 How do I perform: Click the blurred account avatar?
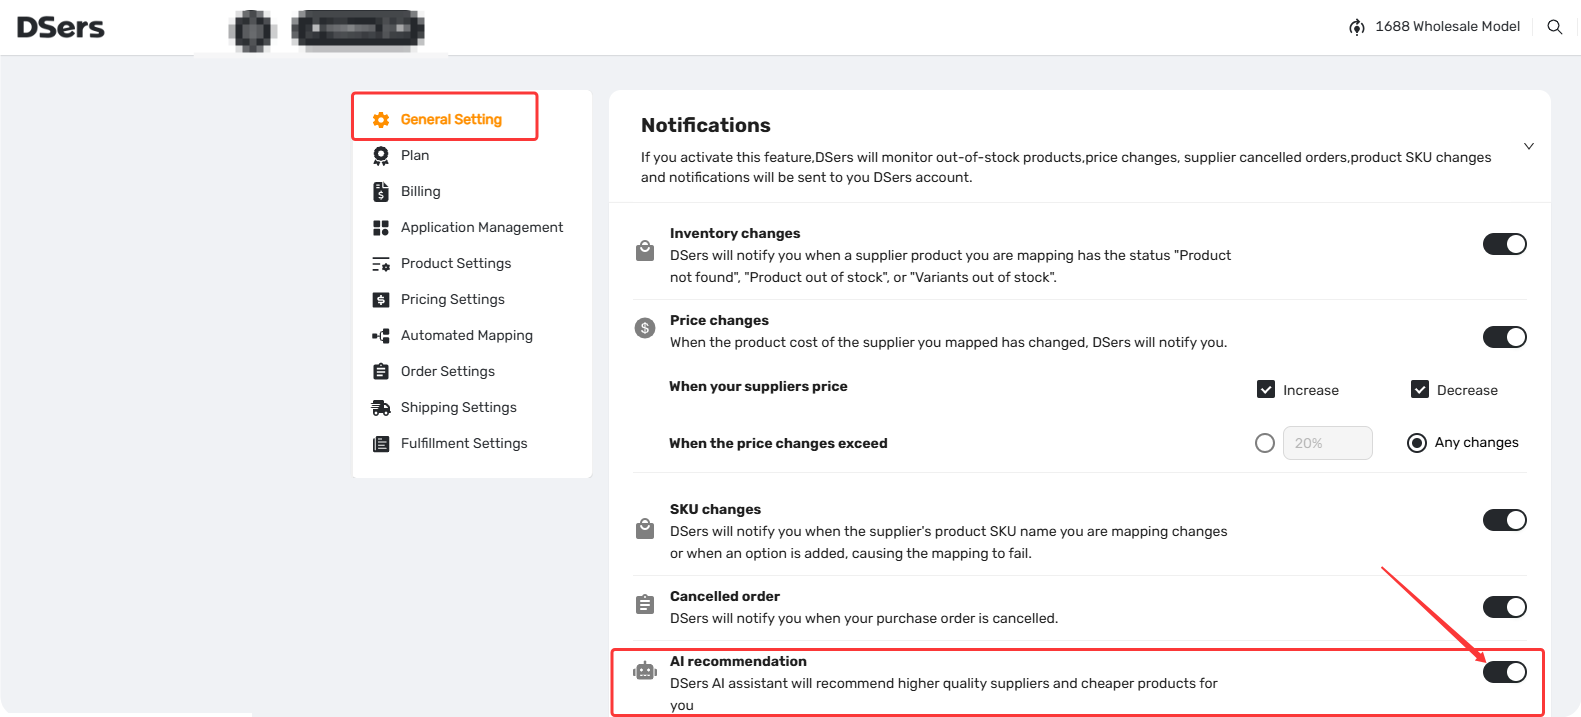pos(253,30)
